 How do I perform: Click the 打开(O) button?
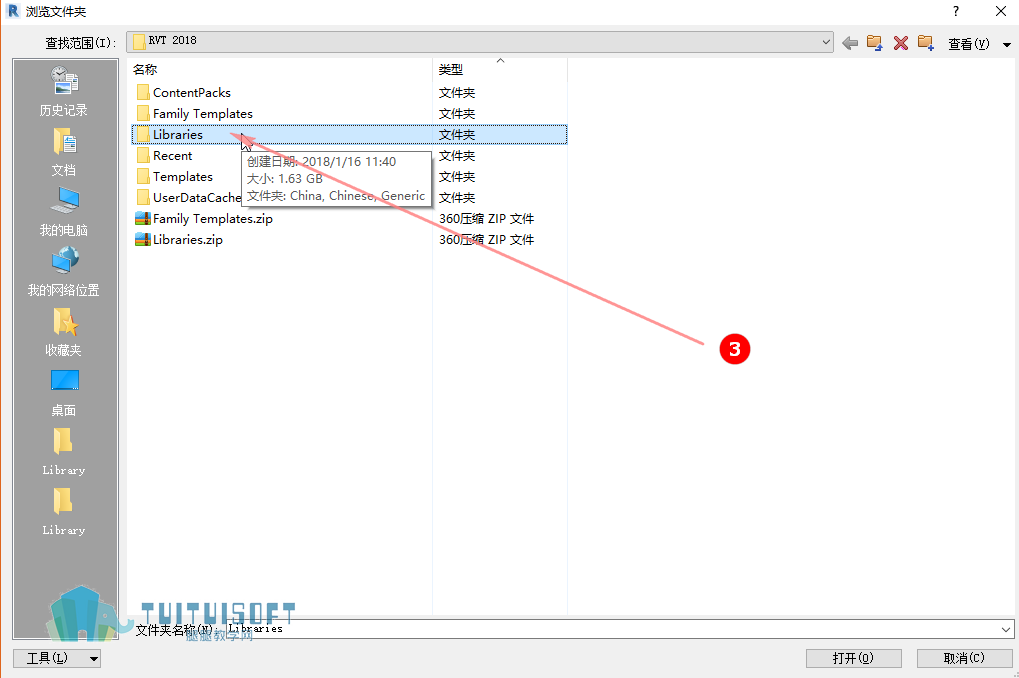(853, 658)
